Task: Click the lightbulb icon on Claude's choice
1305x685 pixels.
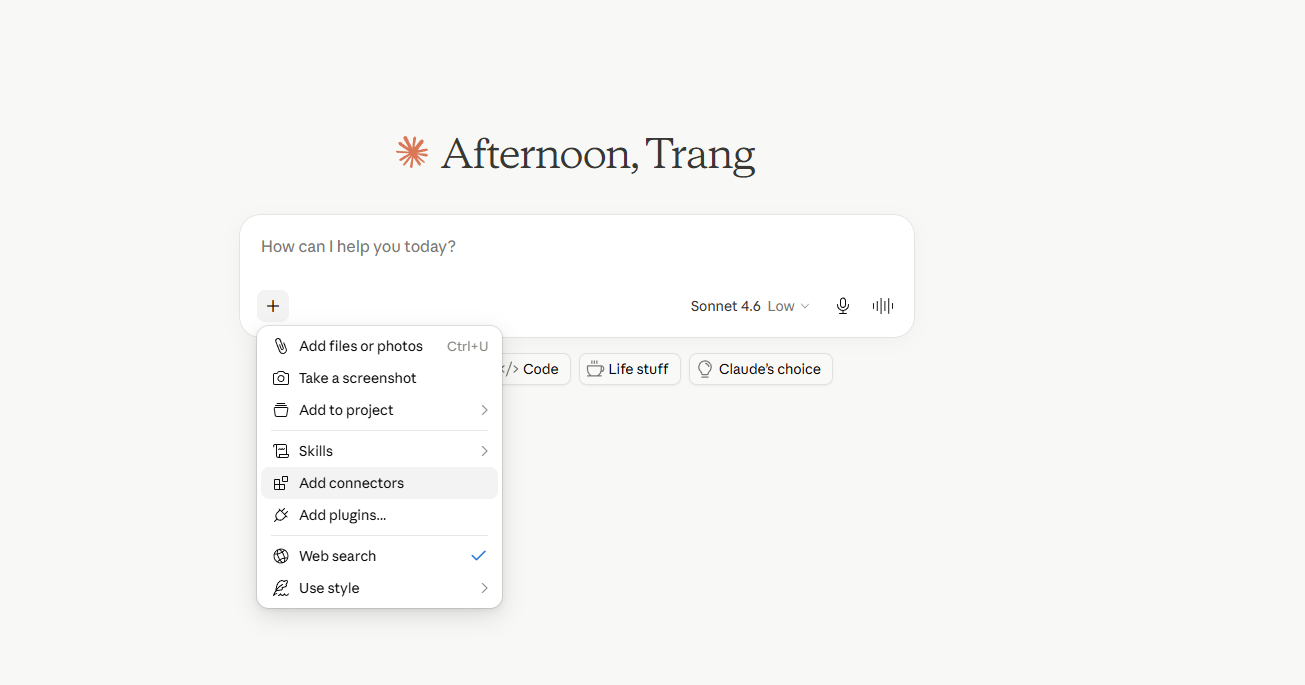Action: [705, 369]
